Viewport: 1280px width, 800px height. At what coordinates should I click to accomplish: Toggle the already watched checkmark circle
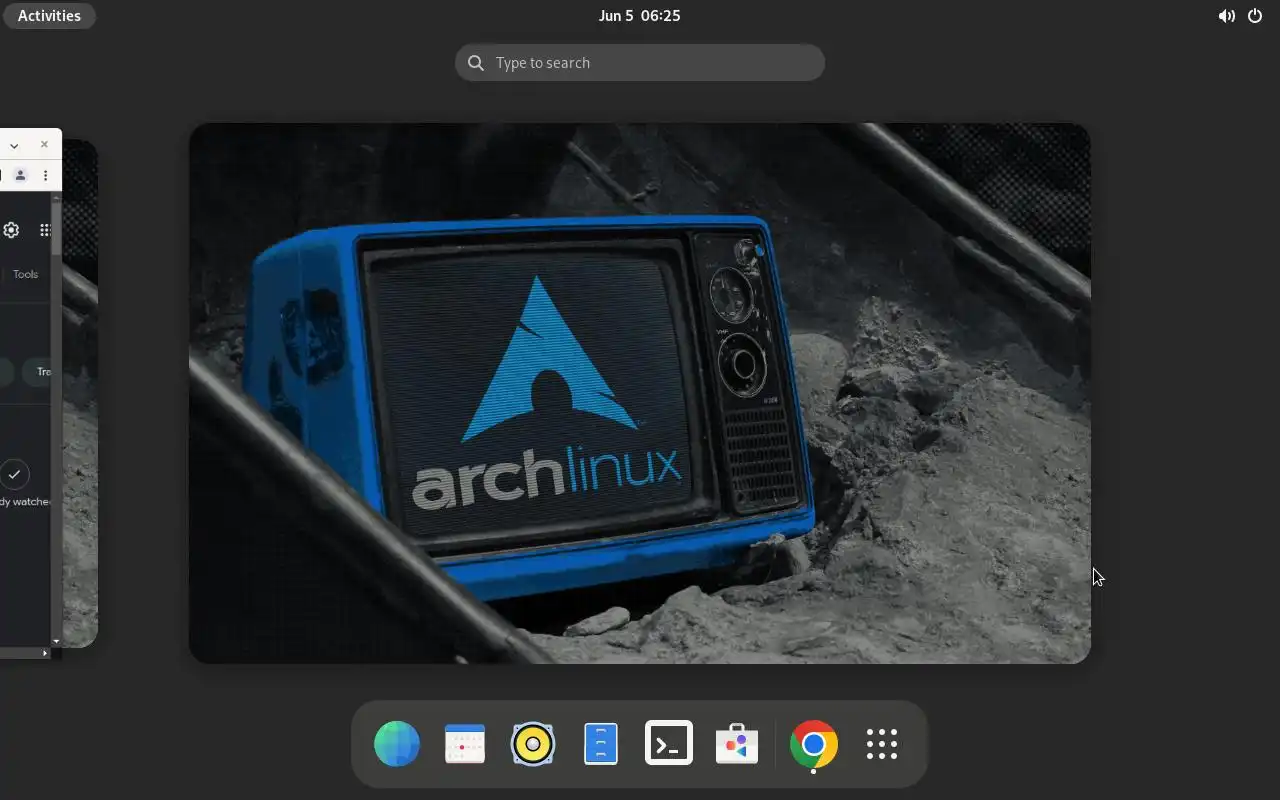(x=14, y=474)
